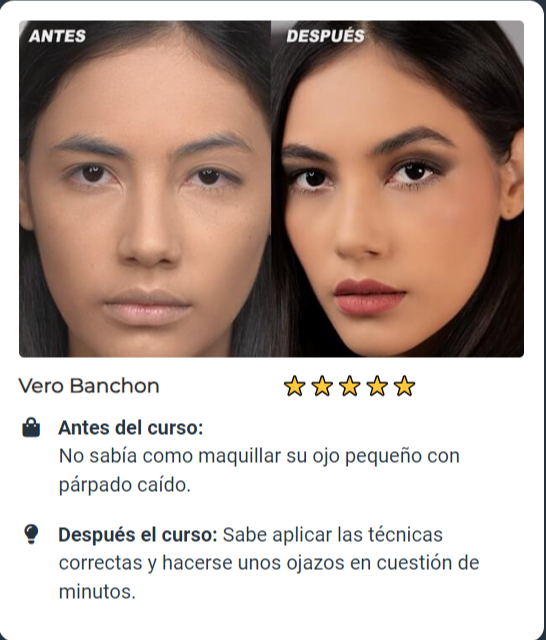Click the fourth gold star

[377, 386]
